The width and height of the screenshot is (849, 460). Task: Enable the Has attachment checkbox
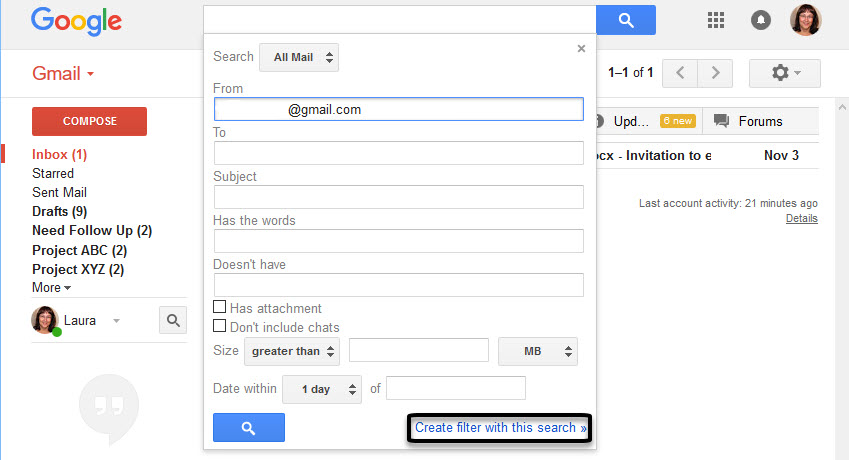[x=220, y=307]
